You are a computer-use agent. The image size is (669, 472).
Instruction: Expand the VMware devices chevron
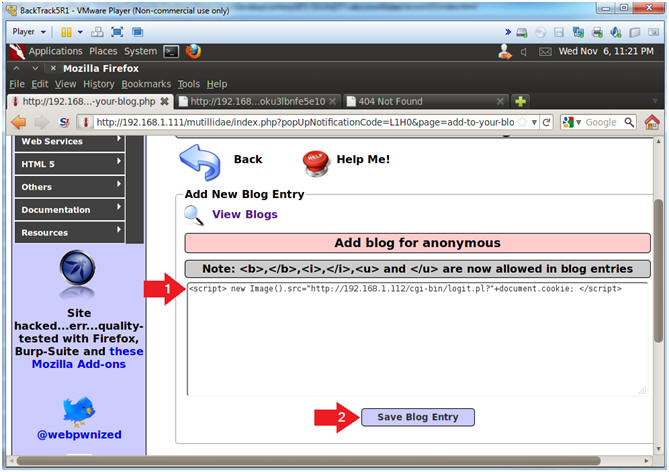click(x=508, y=32)
